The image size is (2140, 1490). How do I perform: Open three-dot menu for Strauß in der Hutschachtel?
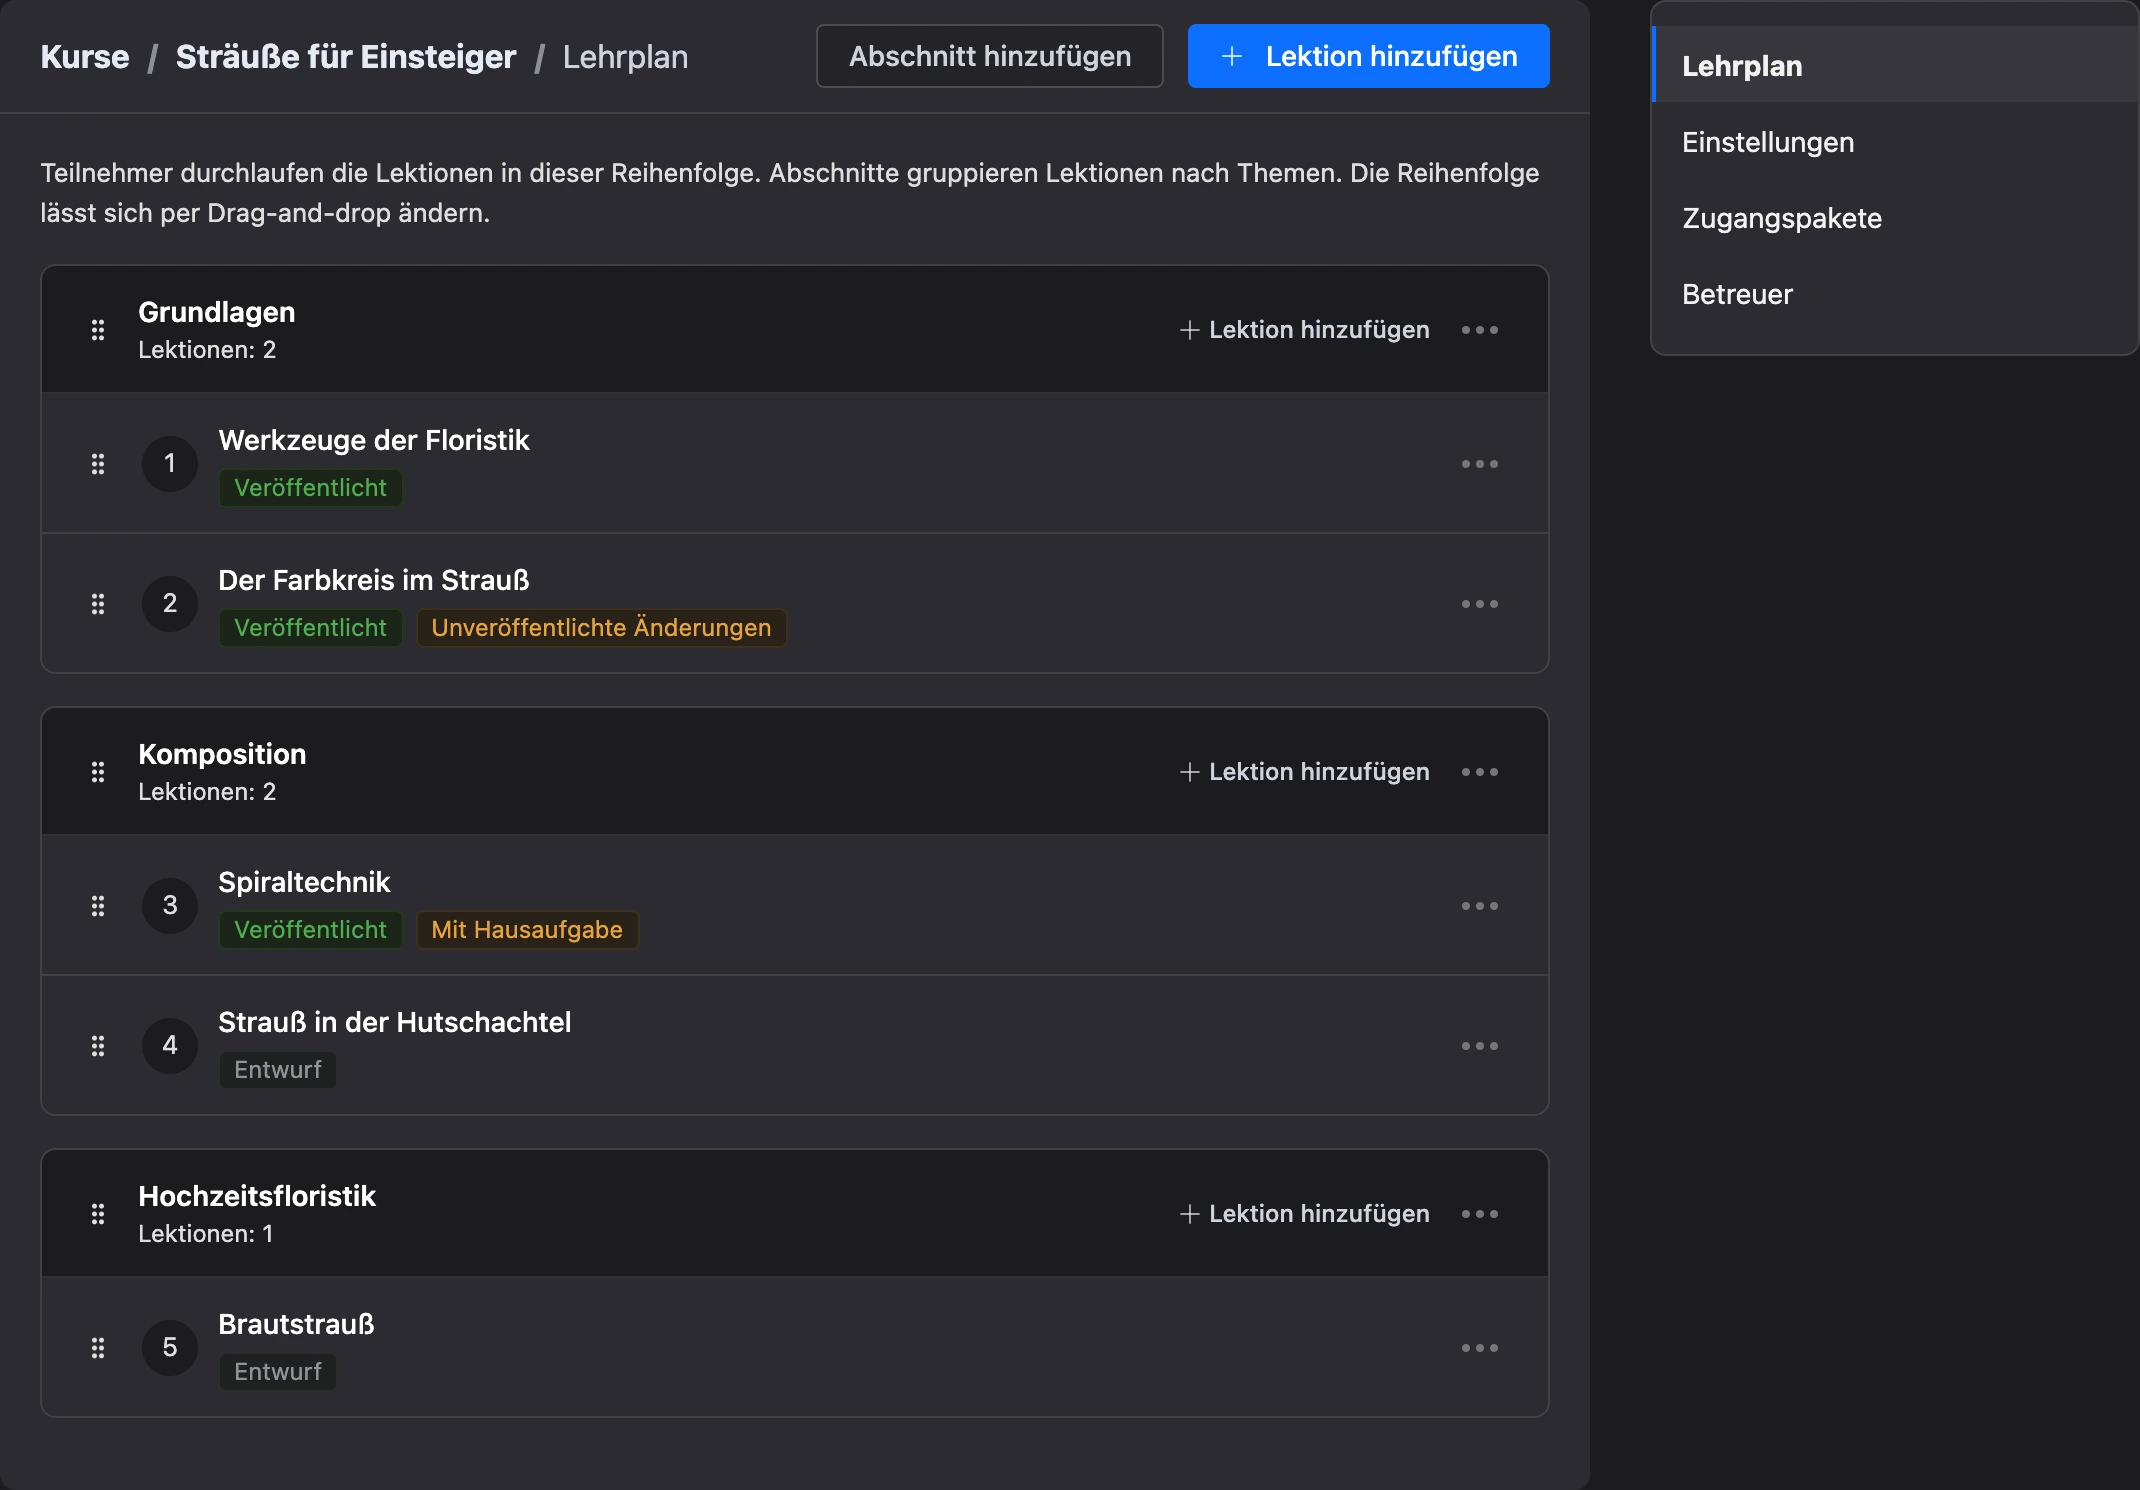point(1480,1046)
